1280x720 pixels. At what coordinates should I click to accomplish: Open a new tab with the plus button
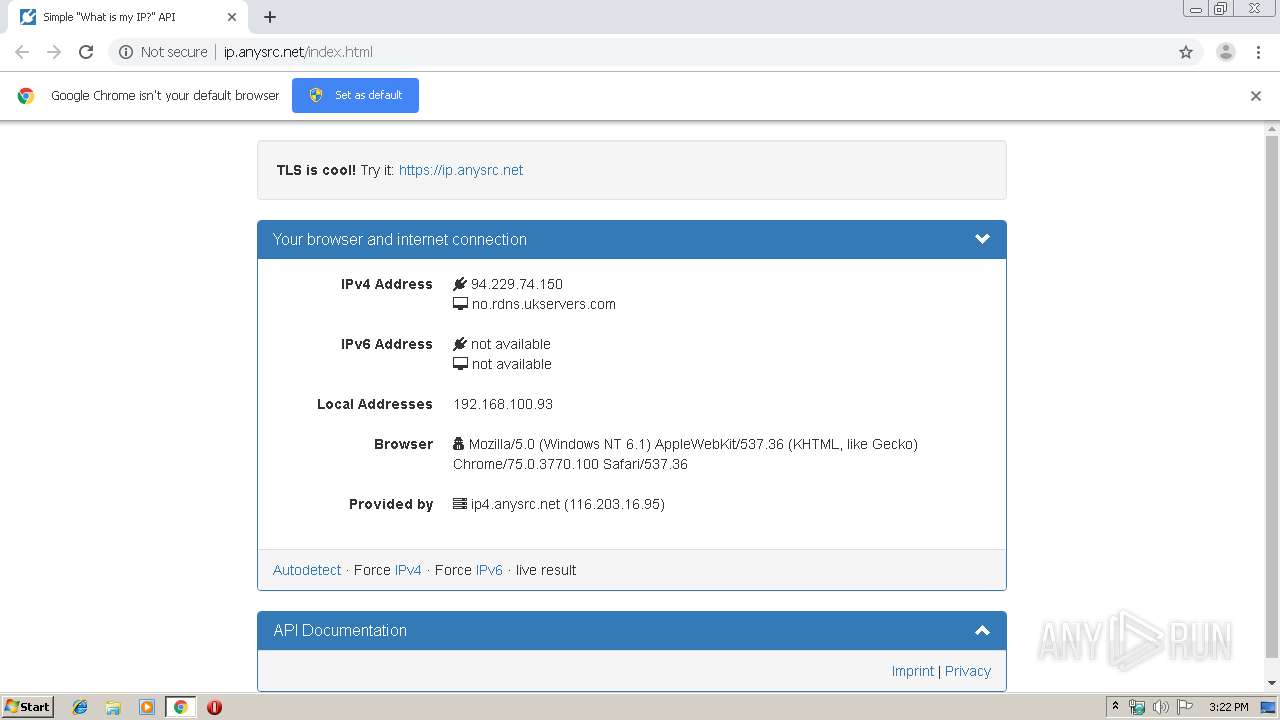pyautogui.click(x=270, y=17)
